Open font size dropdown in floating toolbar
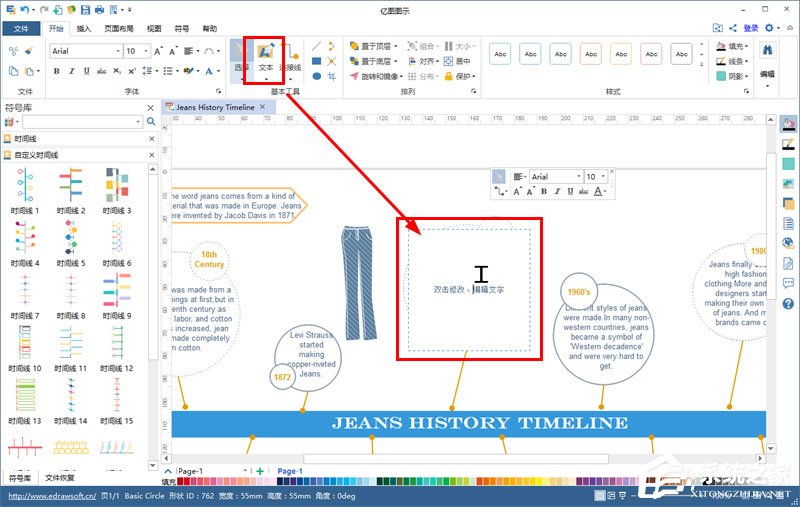Screen dimensions: 800x507 point(603,176)
